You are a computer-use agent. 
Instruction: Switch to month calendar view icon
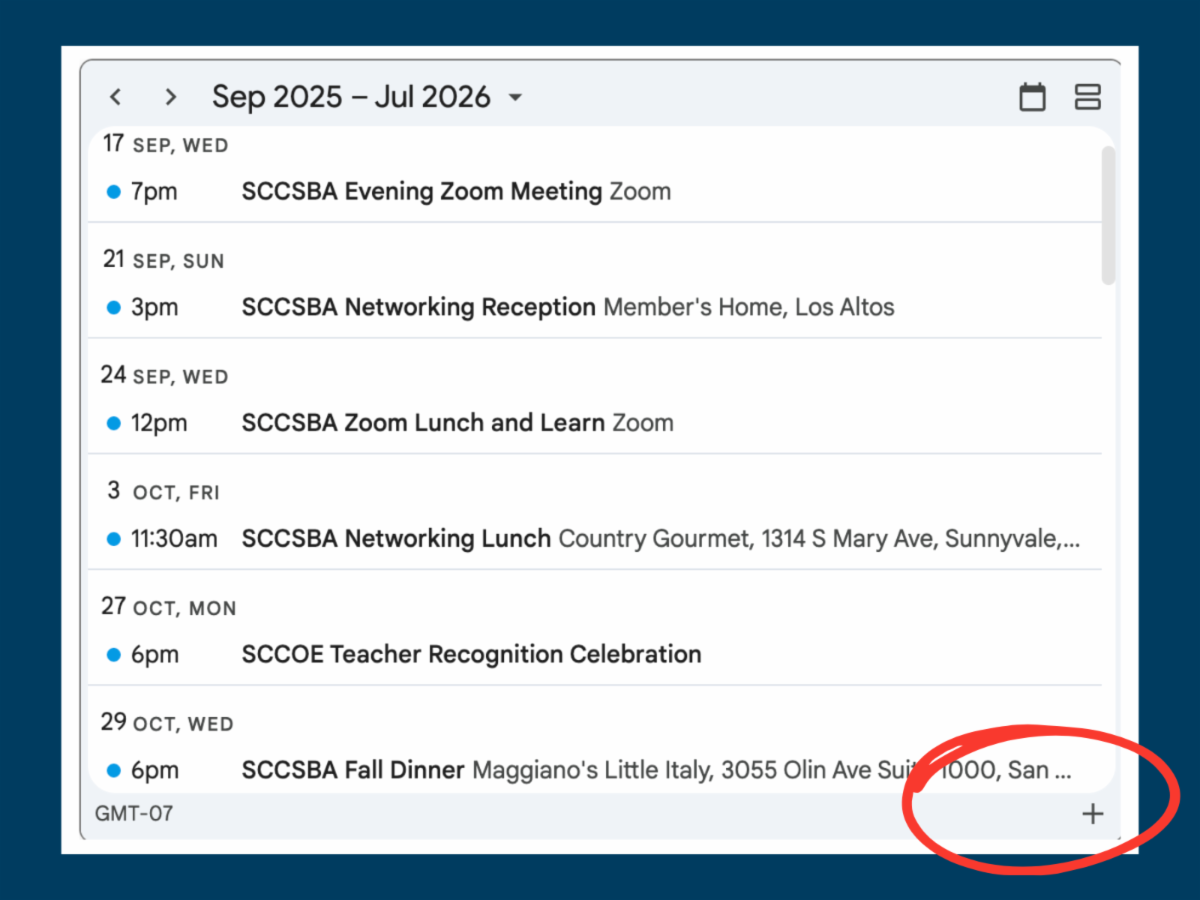click(1032, 97)
